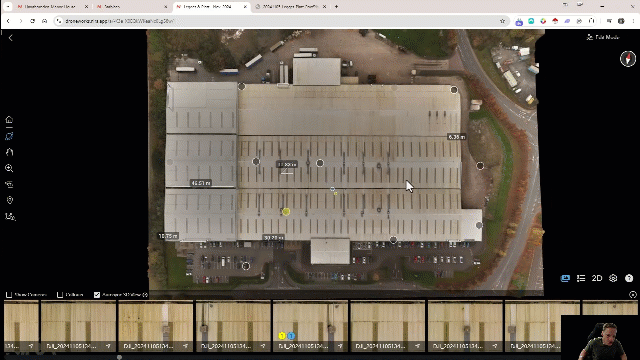Click the purple extension icon in the toolbar
This screenshot has width=640, height=360.
[567, 21]
